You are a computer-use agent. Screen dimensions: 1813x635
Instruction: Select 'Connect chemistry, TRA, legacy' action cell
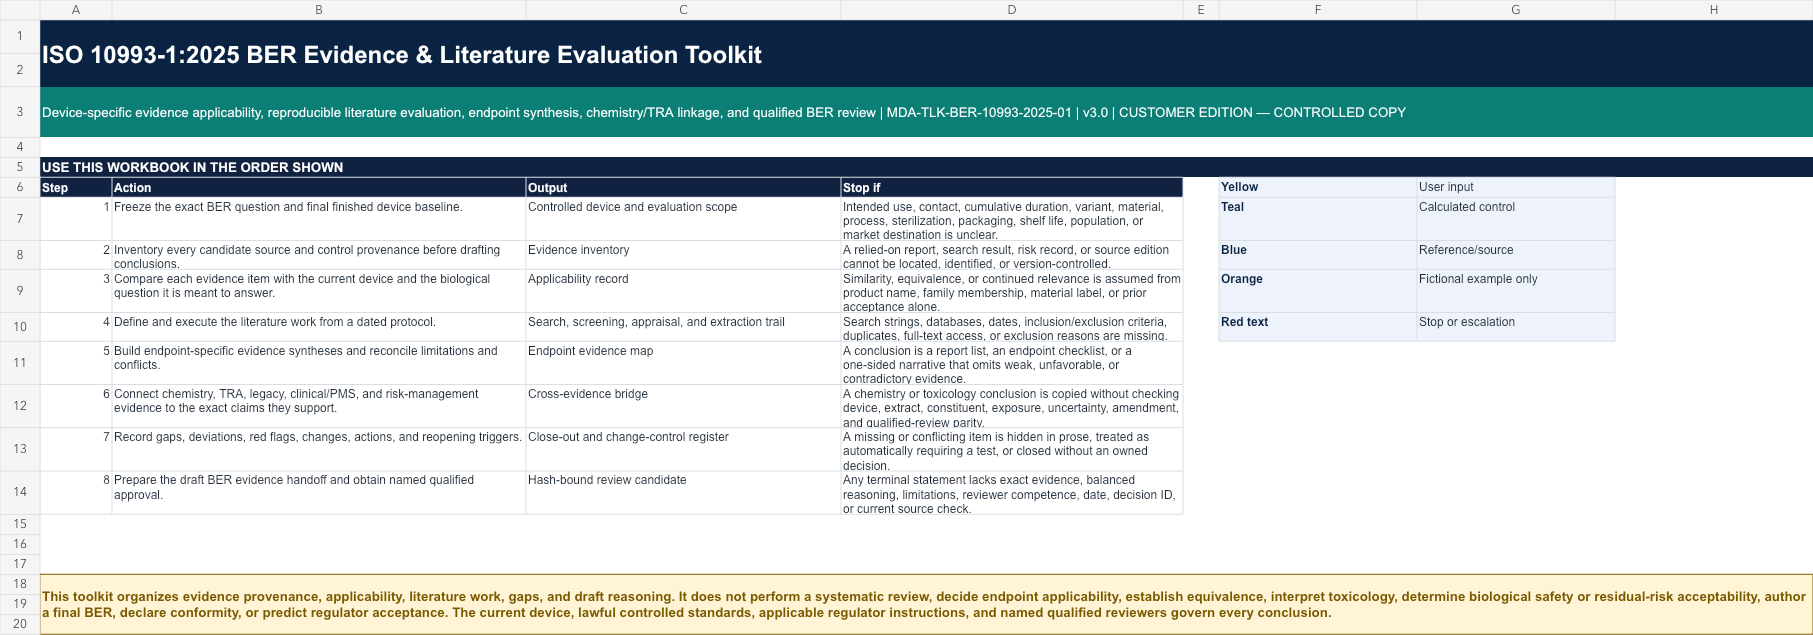319,406
